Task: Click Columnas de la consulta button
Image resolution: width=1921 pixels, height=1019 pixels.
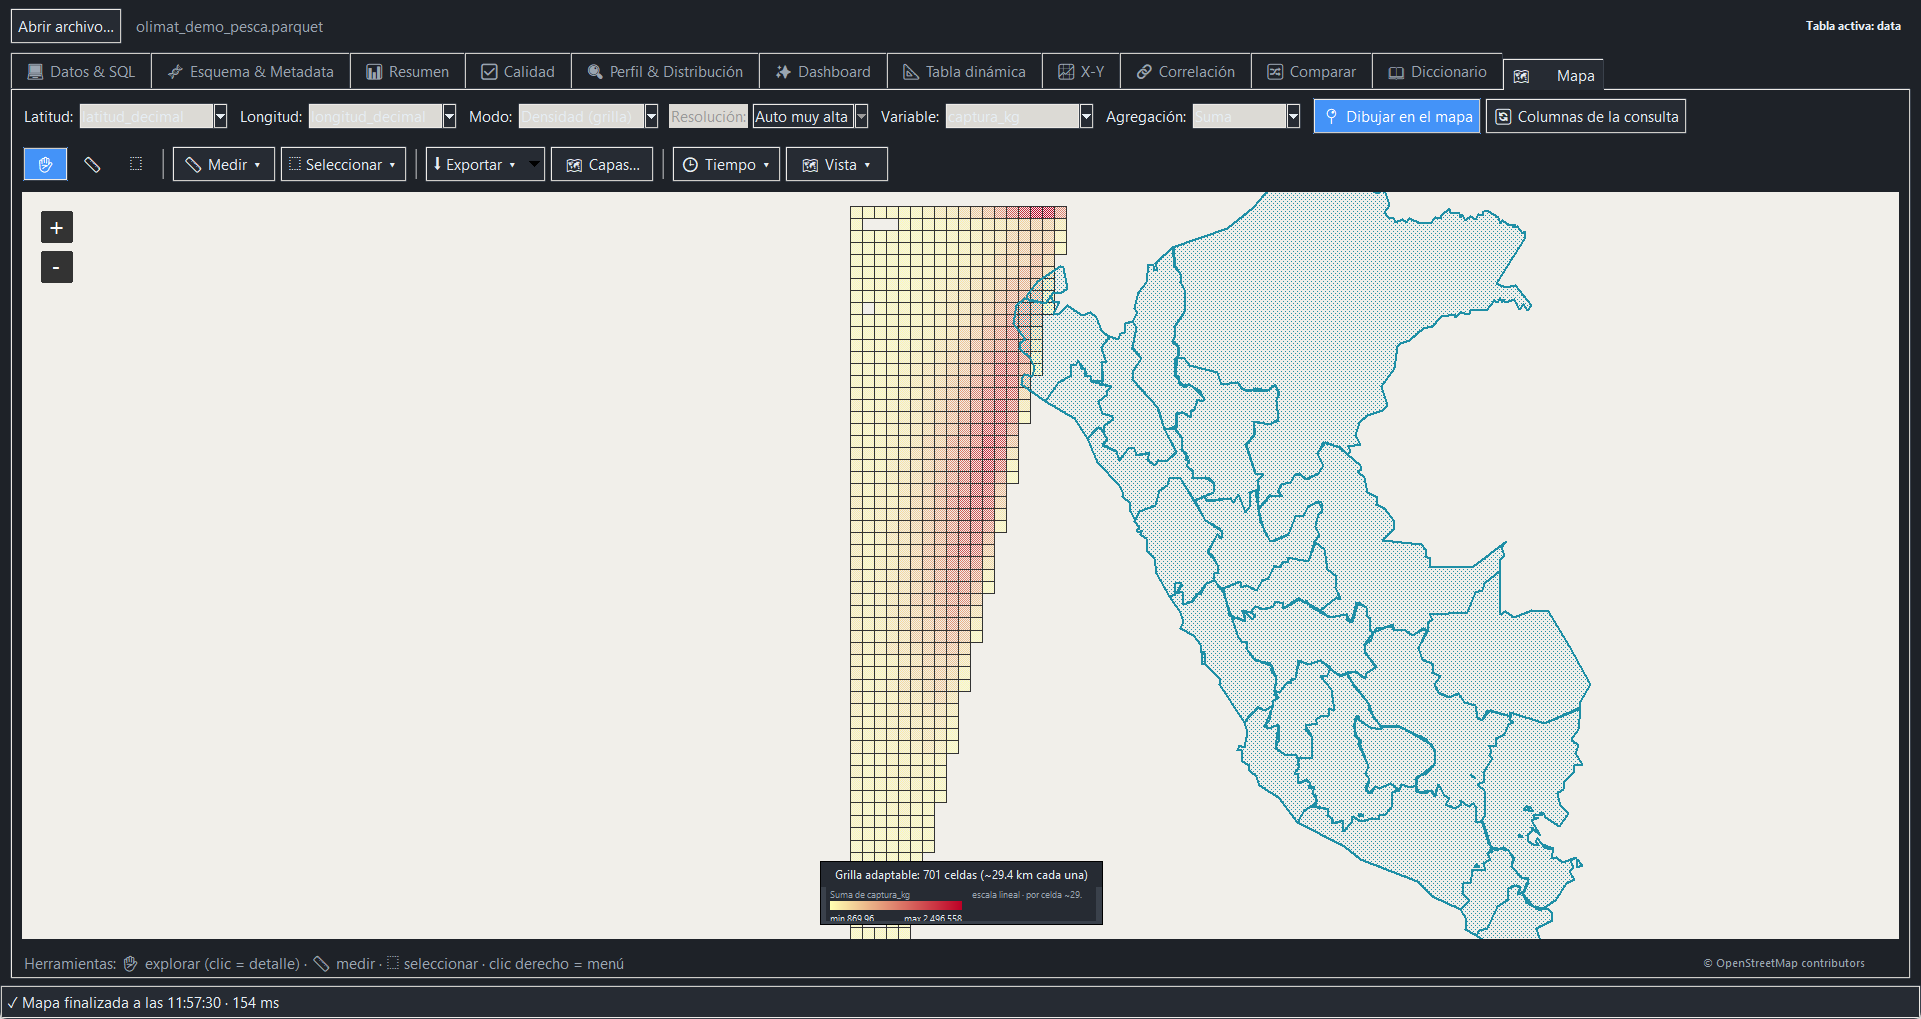Action: [1586, 116]
